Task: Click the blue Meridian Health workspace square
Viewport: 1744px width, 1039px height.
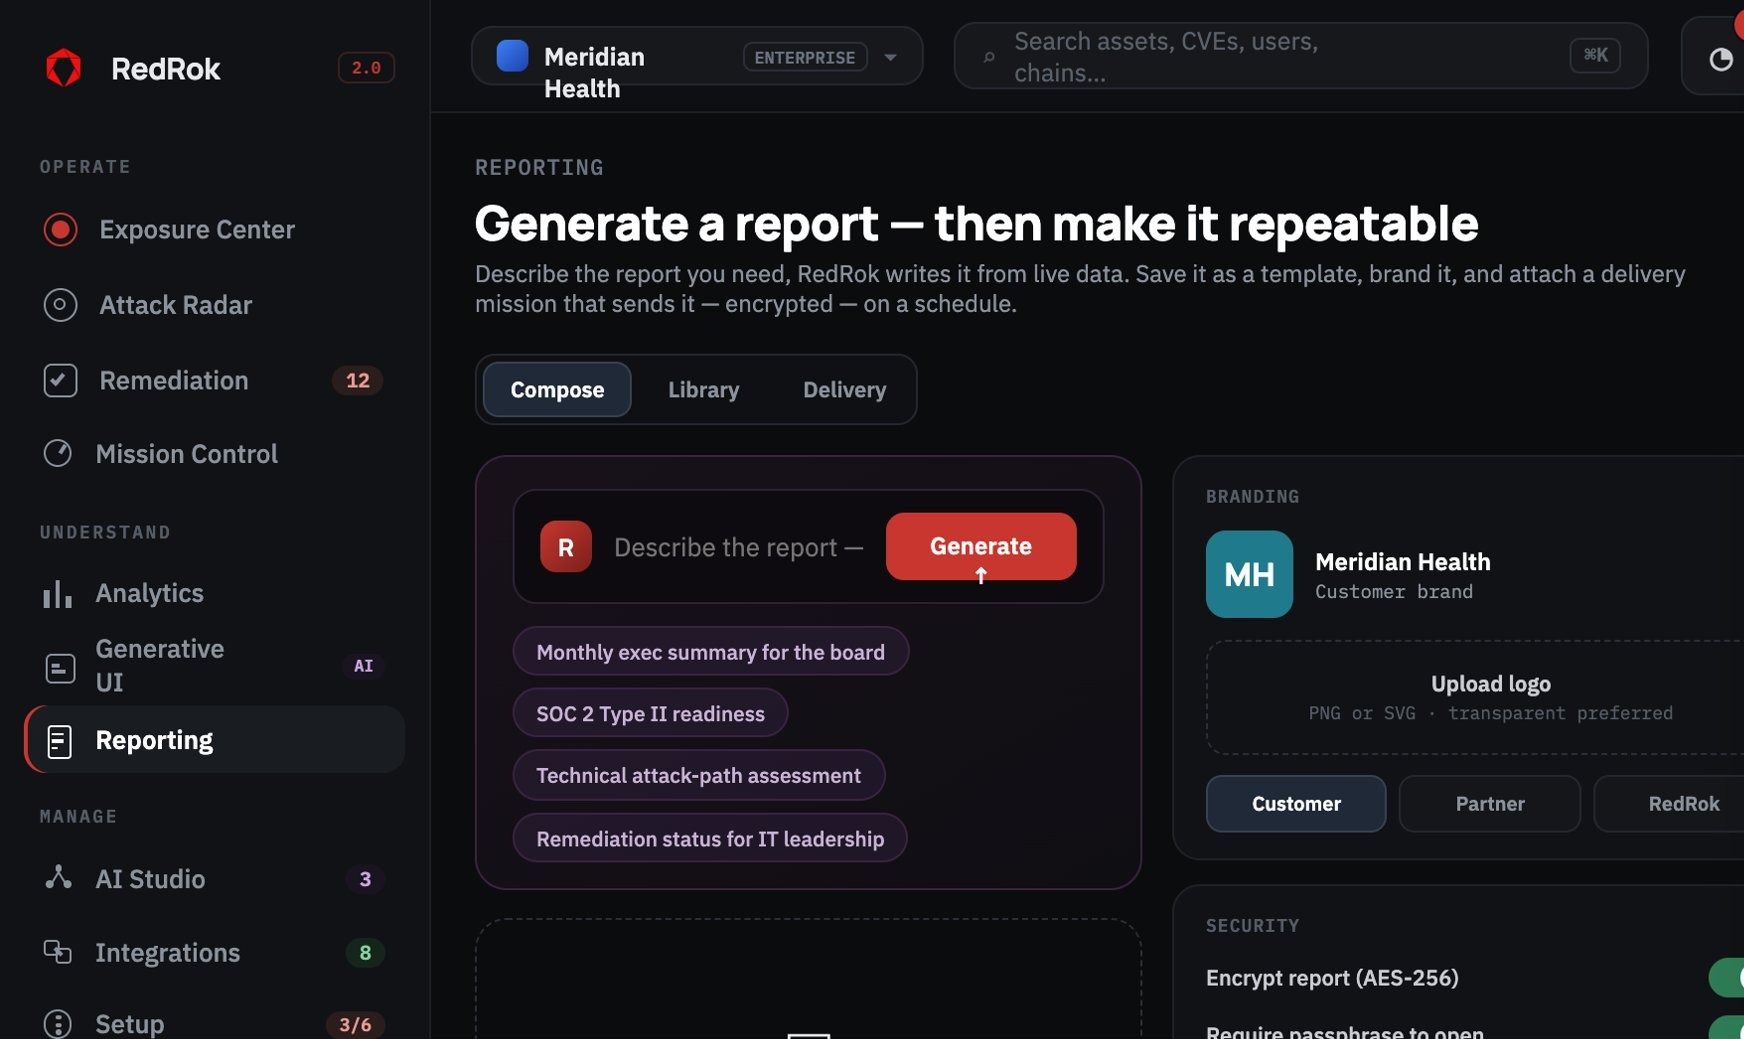Action: (512, 56)
